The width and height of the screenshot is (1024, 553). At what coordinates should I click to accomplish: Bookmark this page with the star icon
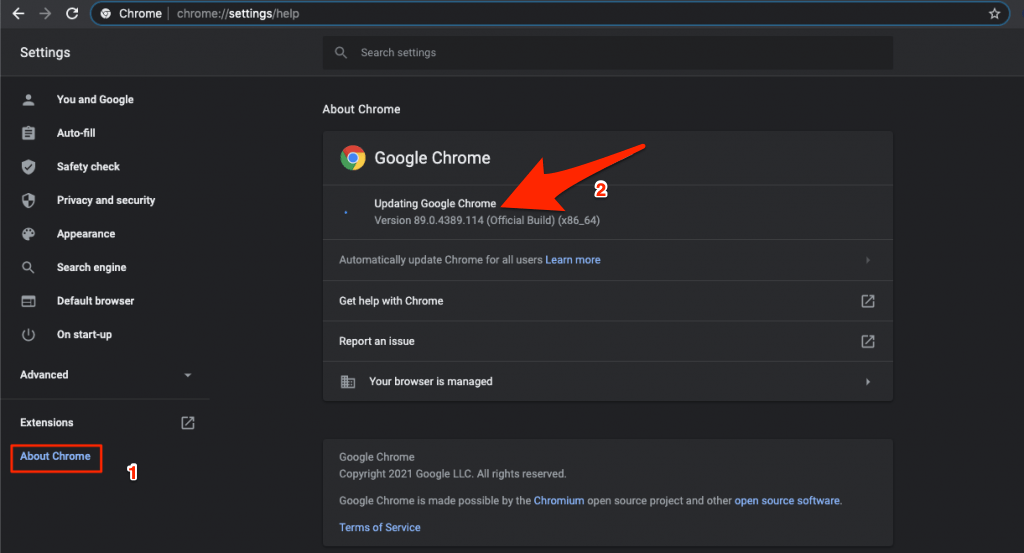pyautogui.click(x=994, y=14)
